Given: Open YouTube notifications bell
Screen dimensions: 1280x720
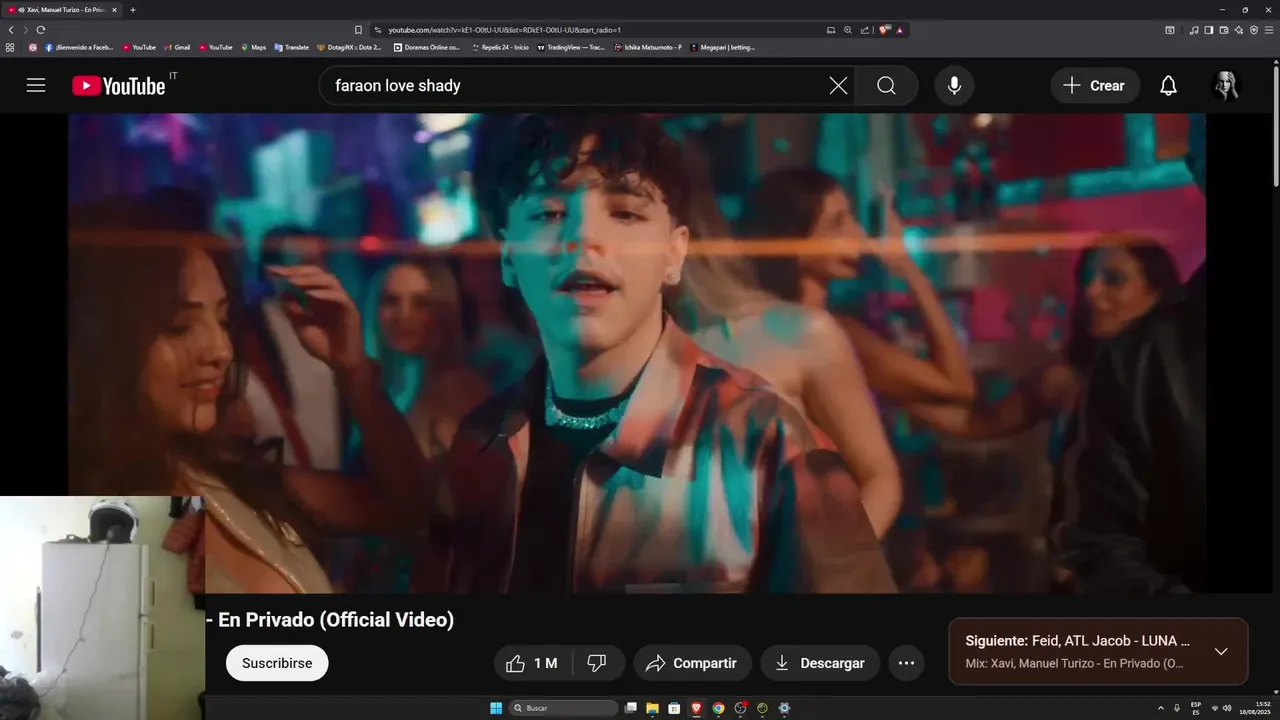Looking at the screenshot, I should pyautogui.click(x=1168, y=85).
